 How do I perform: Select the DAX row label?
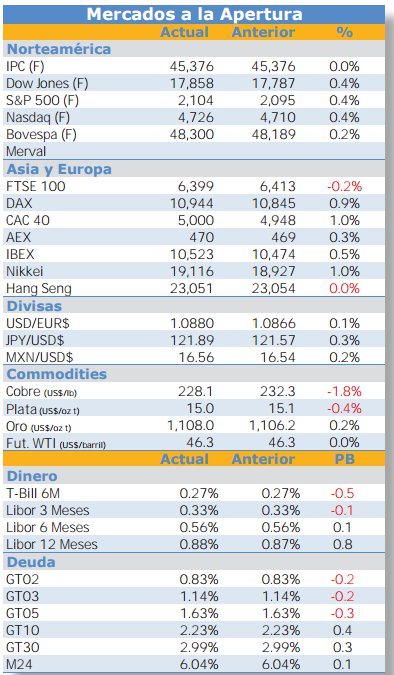[19, 203]
